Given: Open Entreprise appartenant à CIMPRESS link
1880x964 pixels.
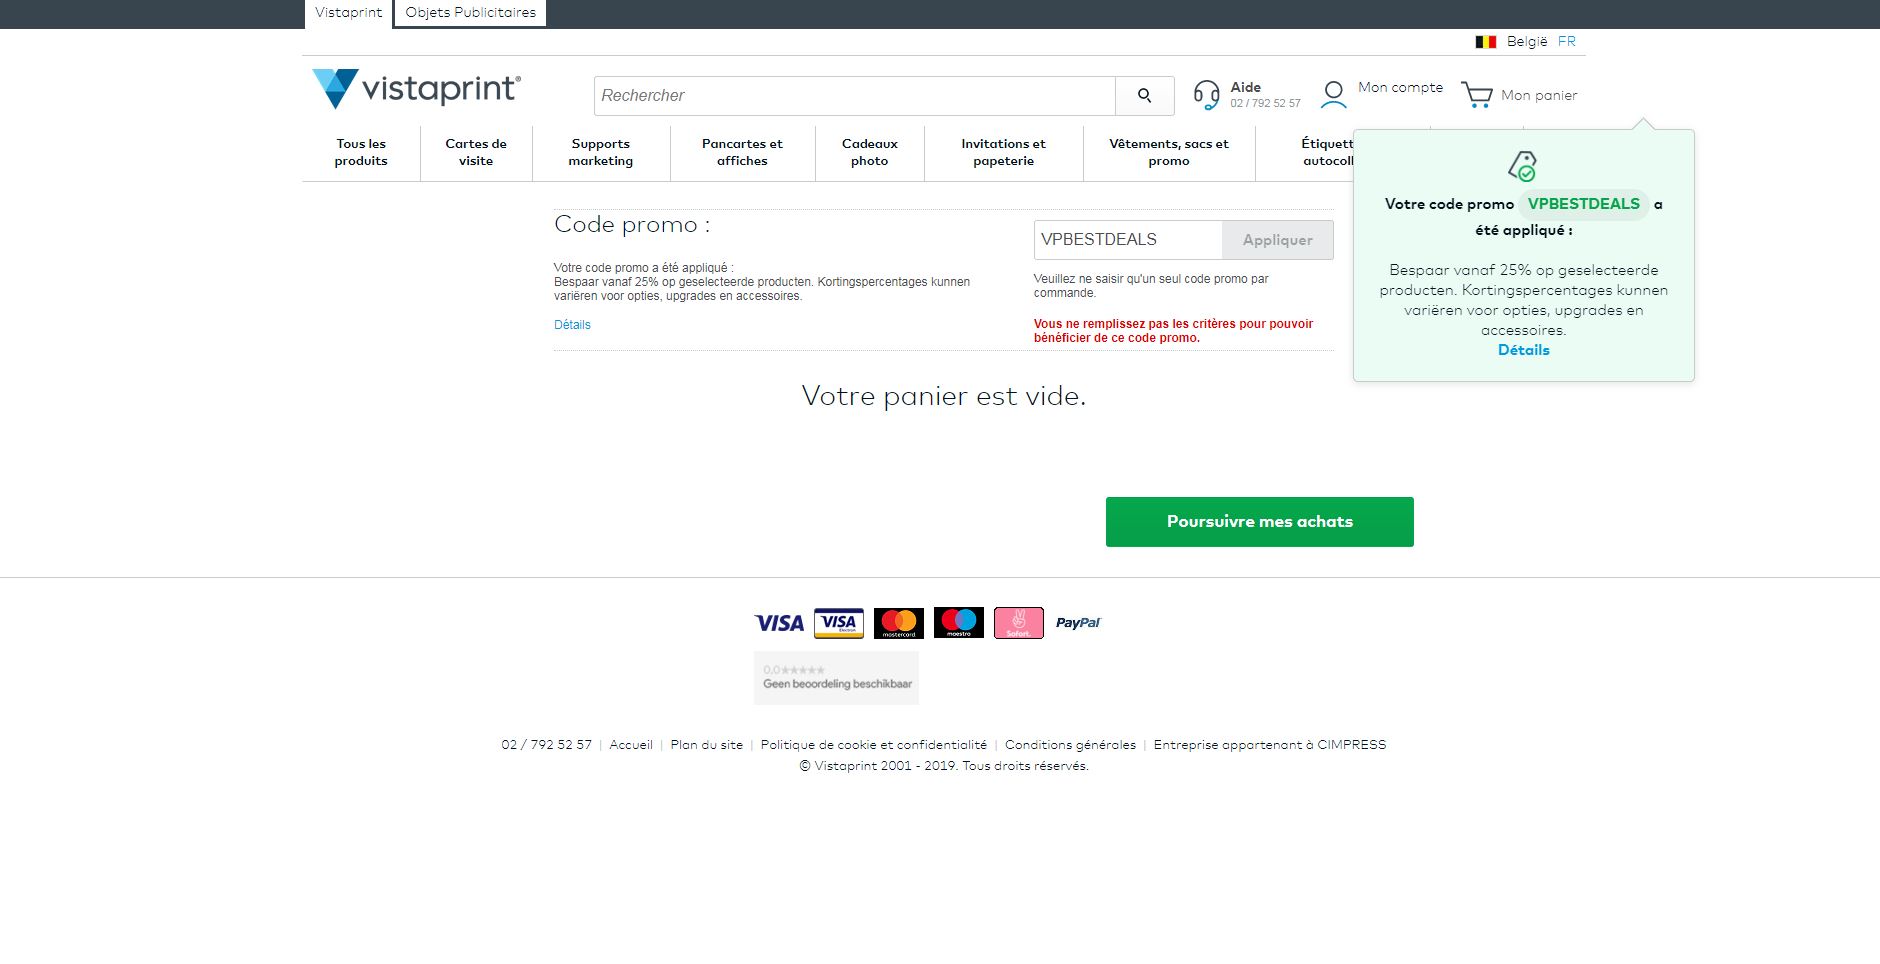Looking at the screenshot, I should pyautogui.click(x=1270, y=745).
